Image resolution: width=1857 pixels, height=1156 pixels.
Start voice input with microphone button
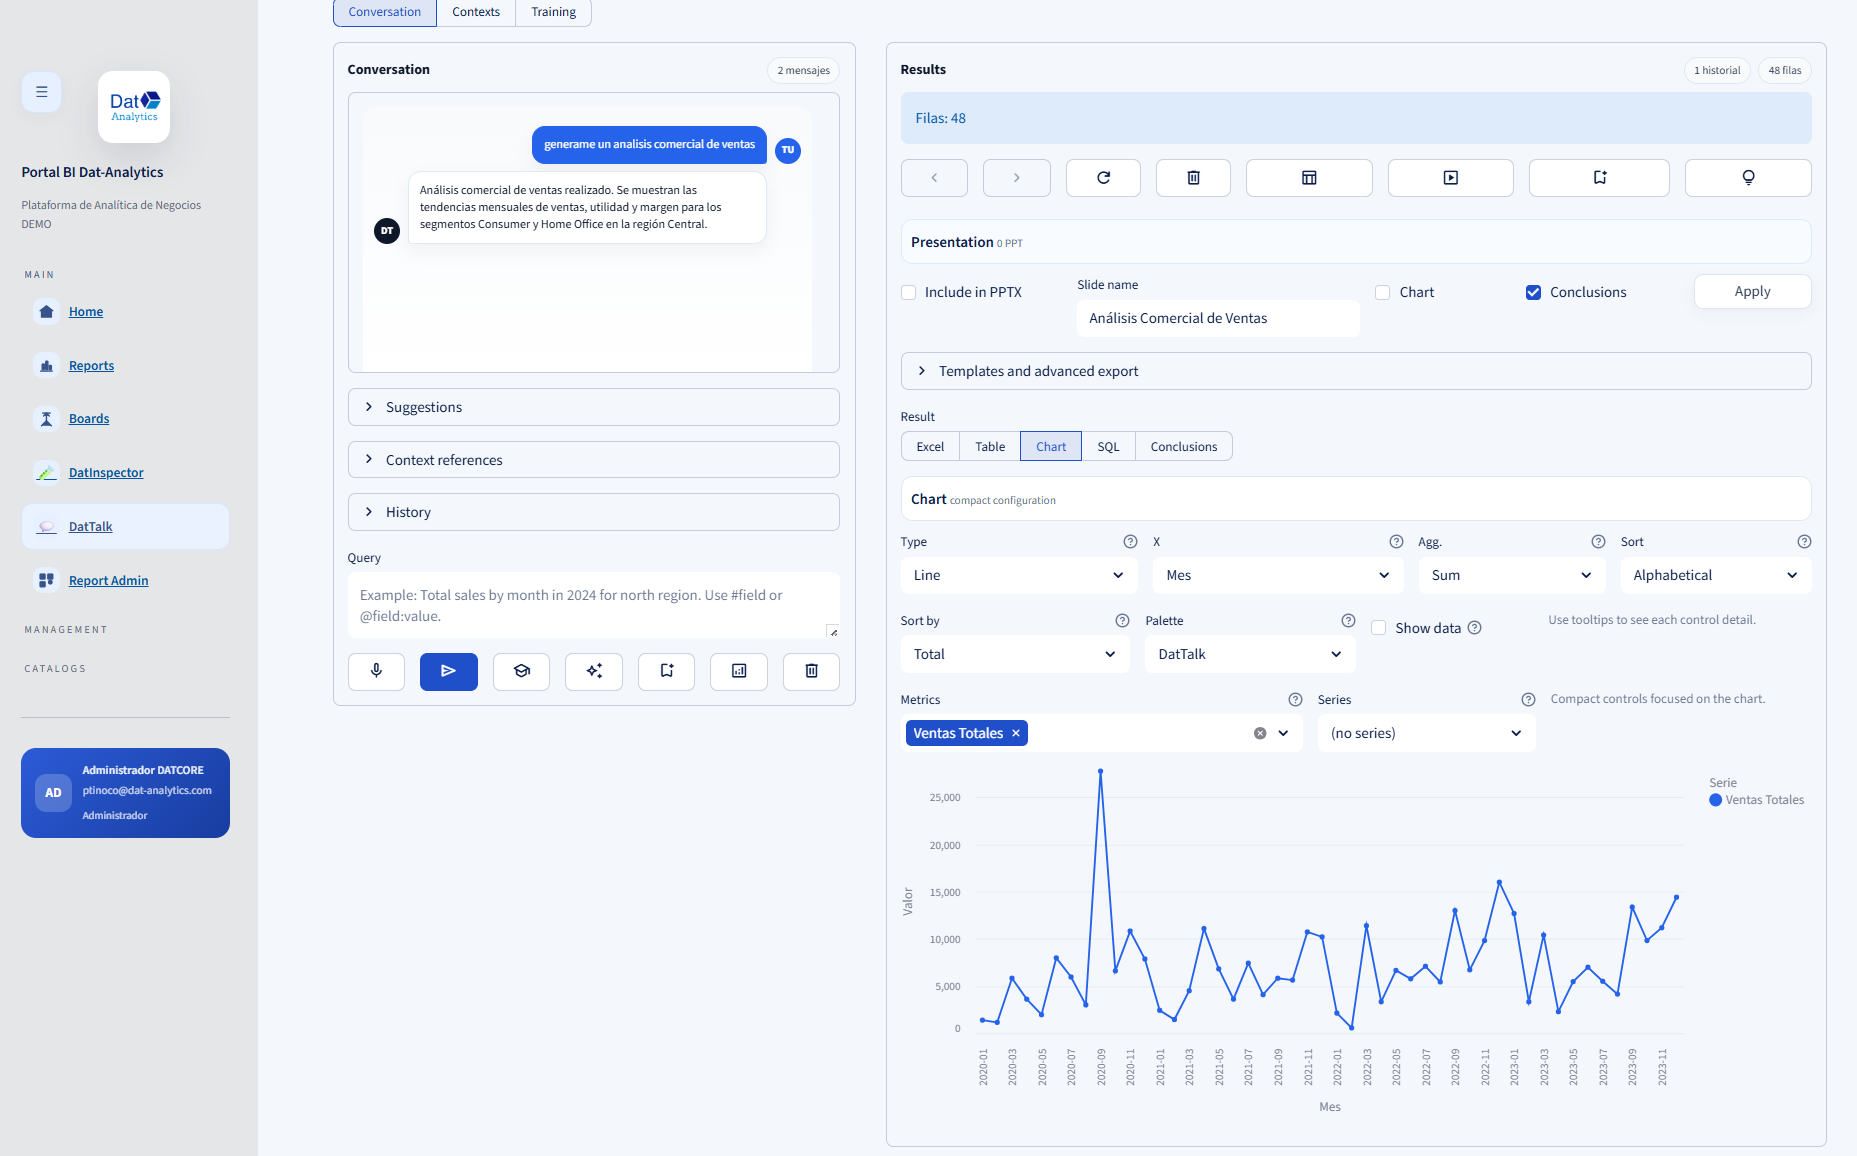click(x=376, y=671)
